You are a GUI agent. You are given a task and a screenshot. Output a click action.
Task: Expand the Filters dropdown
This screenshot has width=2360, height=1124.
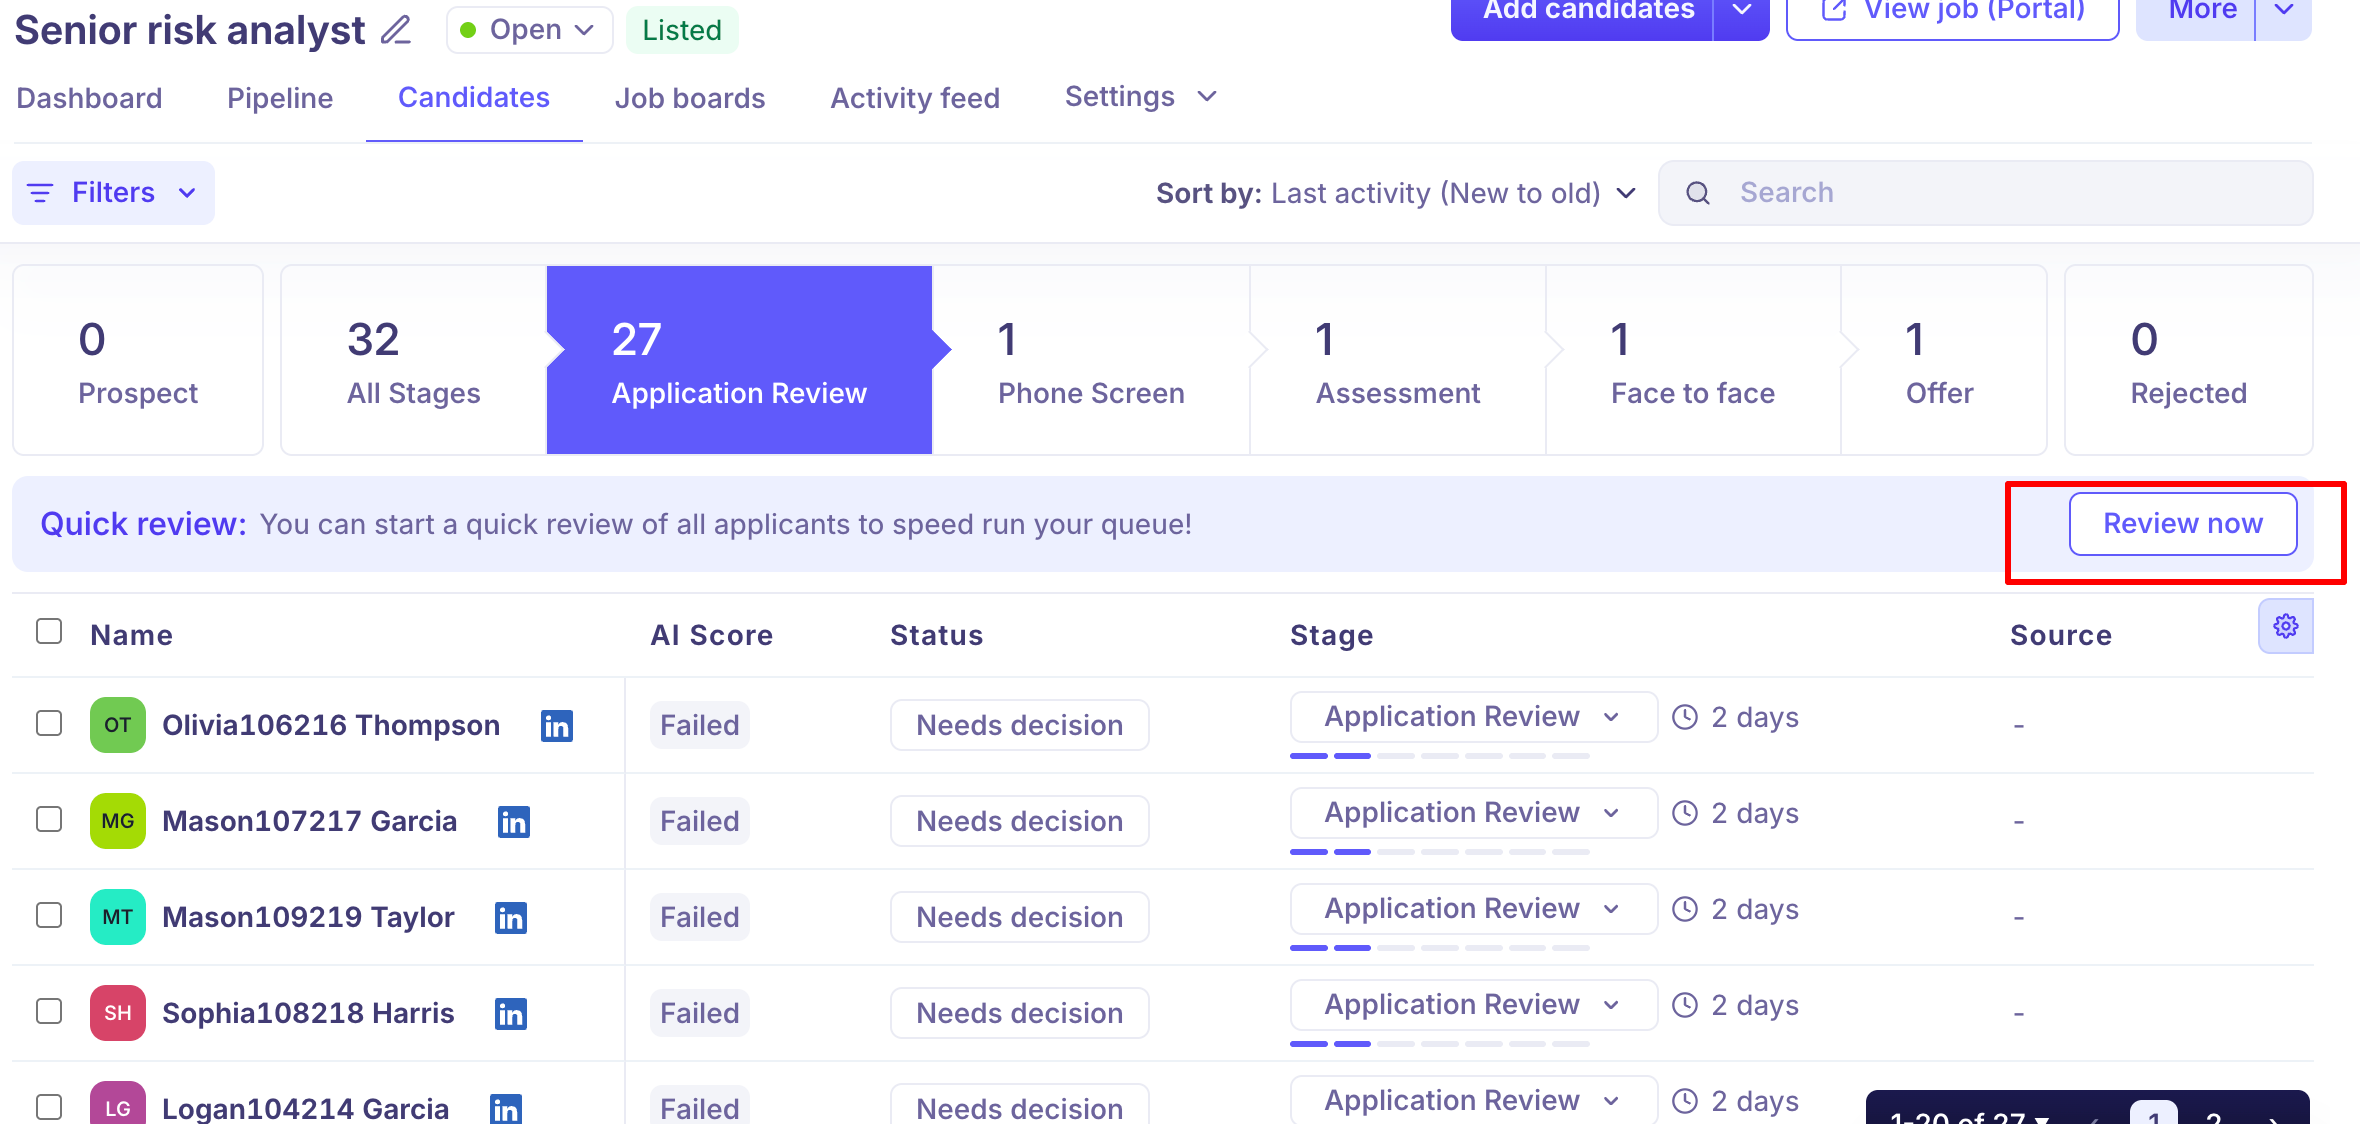tap(113, 193)
